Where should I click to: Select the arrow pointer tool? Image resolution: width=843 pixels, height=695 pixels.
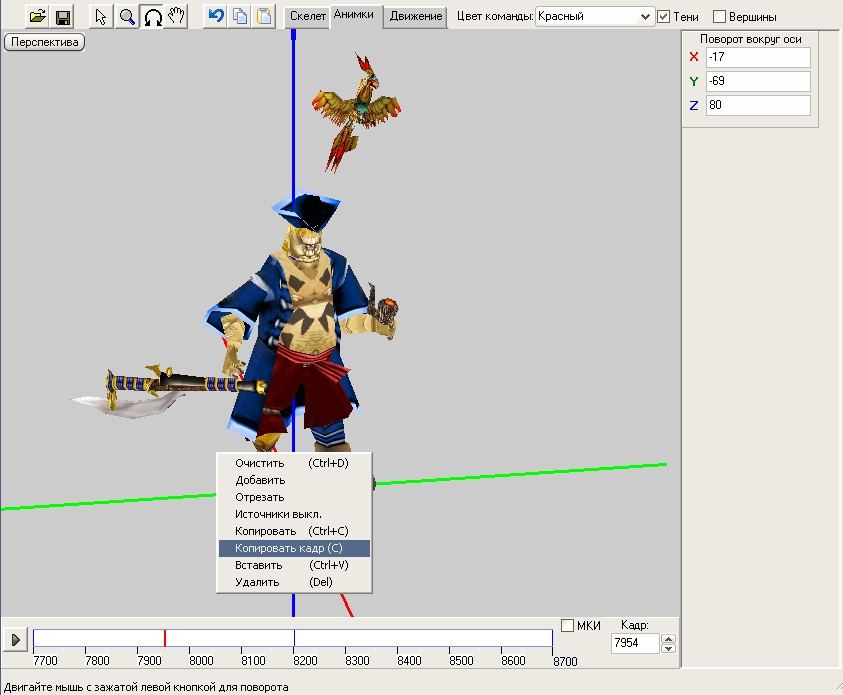tap(102, 17)
